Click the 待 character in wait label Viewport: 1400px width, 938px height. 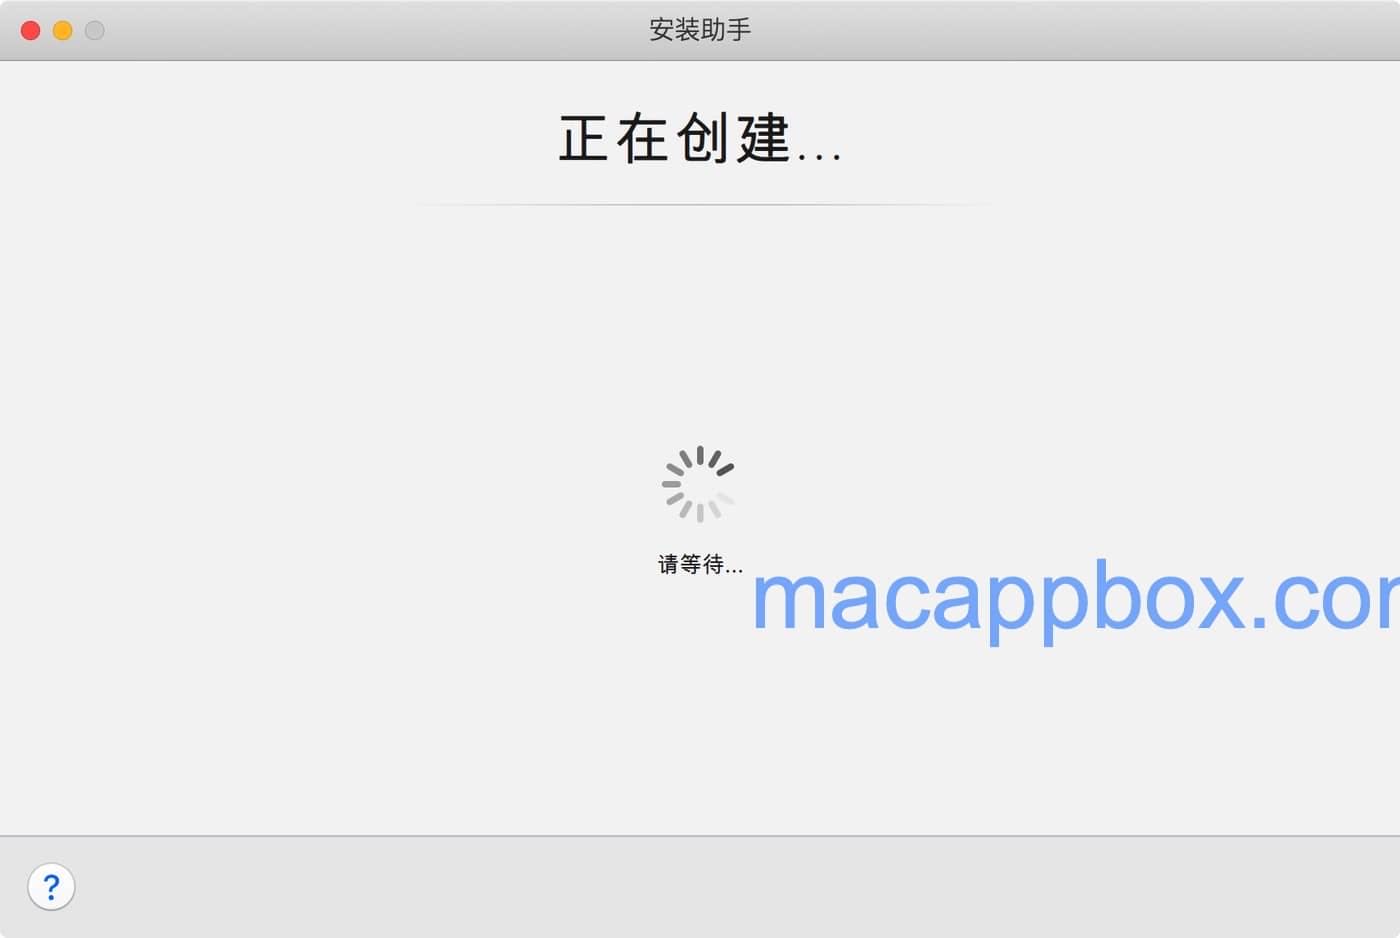[x=713, y=564]
